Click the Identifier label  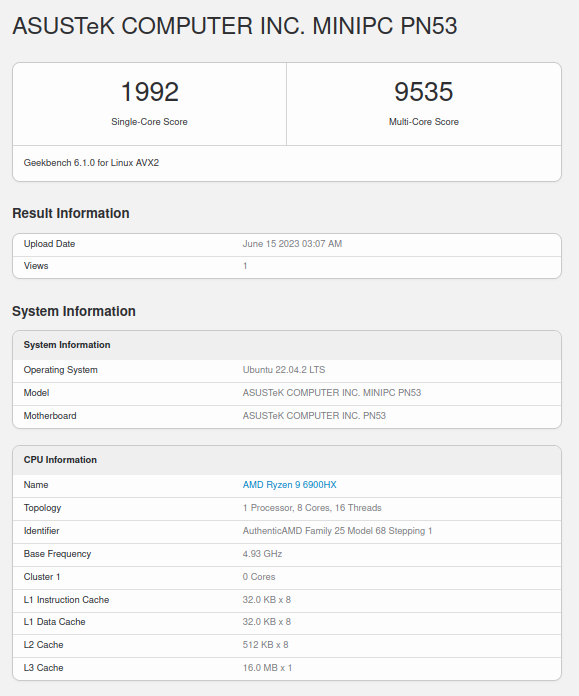[x=41, y=531]
